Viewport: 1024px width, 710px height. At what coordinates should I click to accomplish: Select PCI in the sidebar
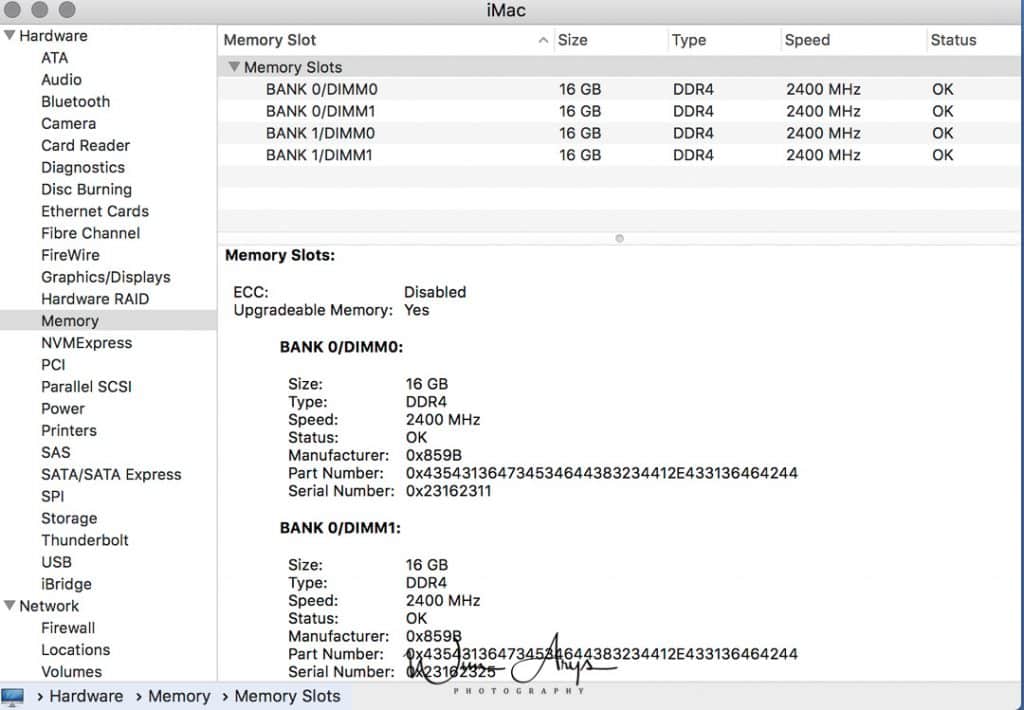coord(53,364)
